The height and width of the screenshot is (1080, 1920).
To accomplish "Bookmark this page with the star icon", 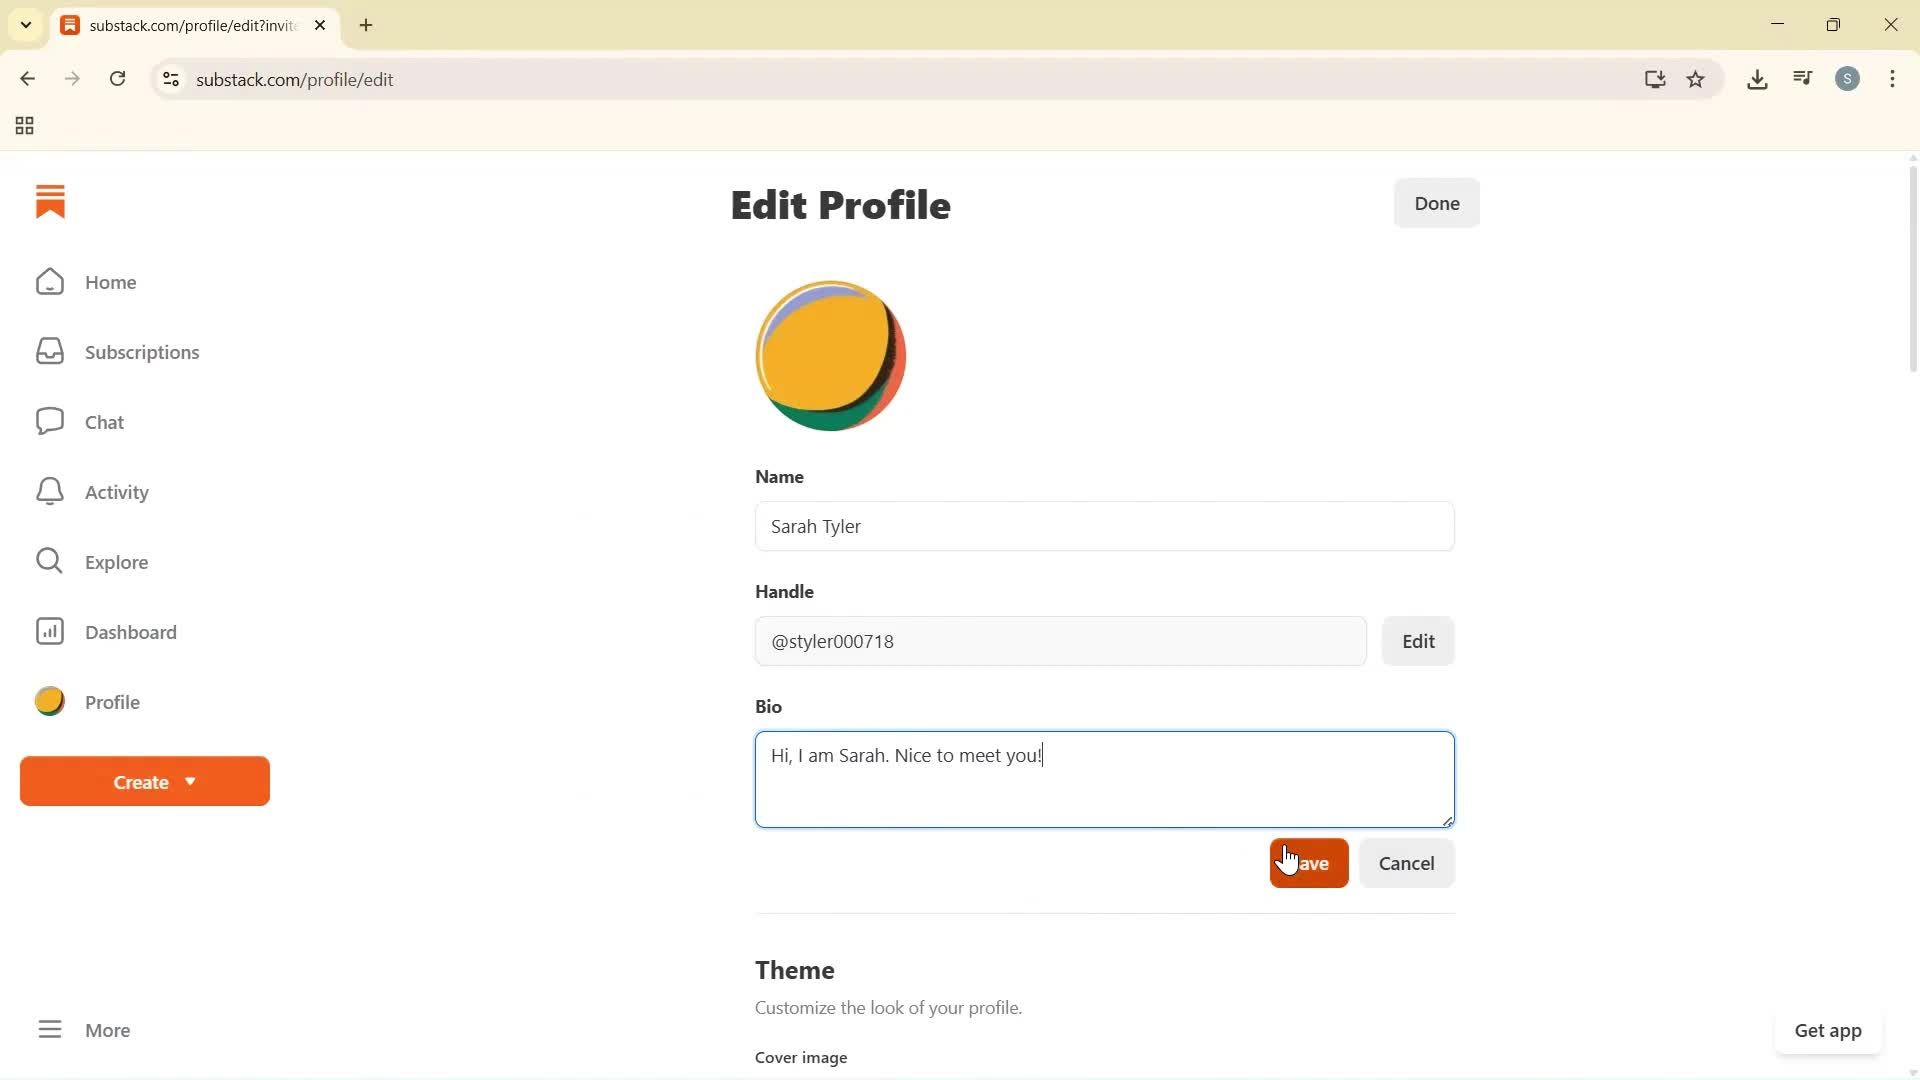I will 1696,79.
